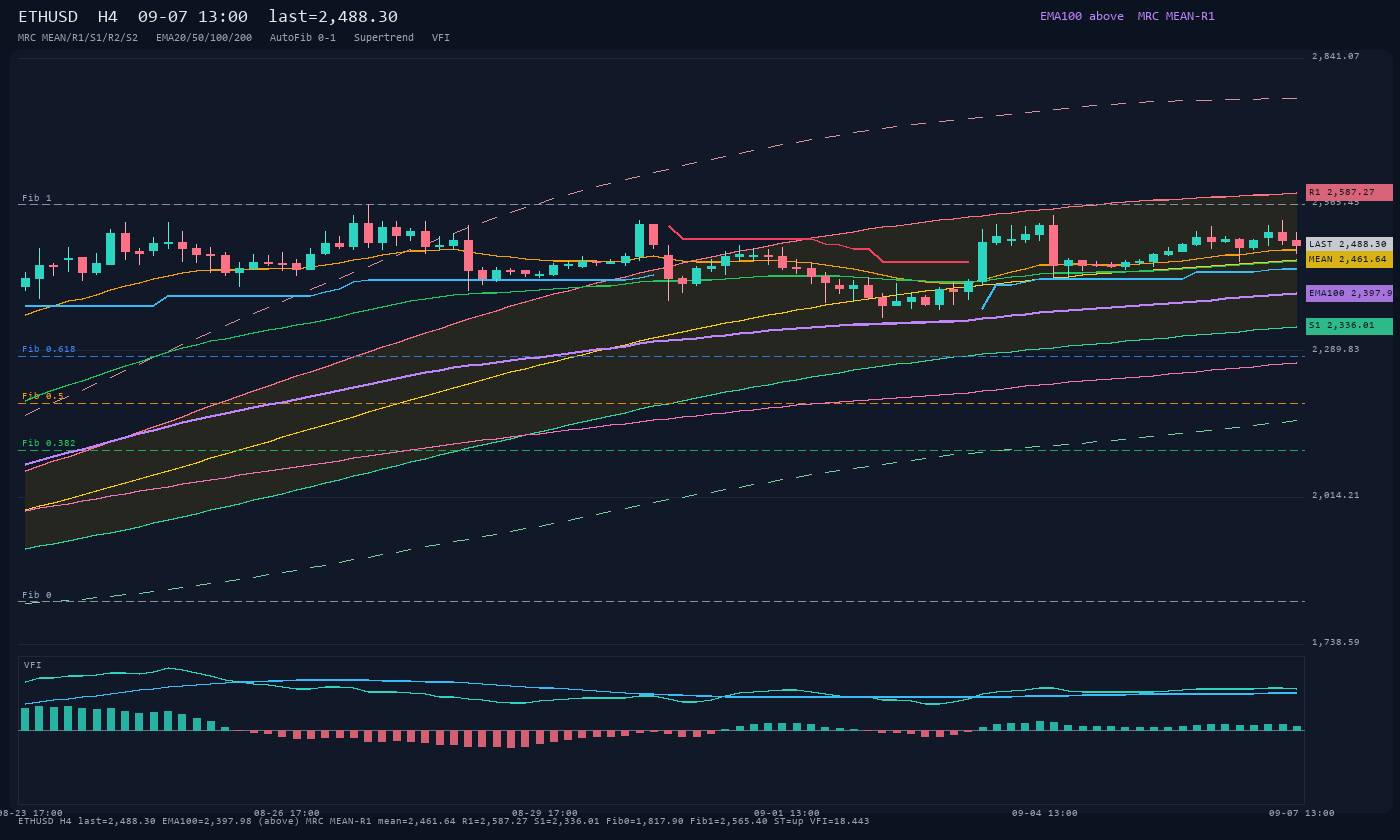Click the 09-01 13:00 time axis label

click(x=787, y=813)
